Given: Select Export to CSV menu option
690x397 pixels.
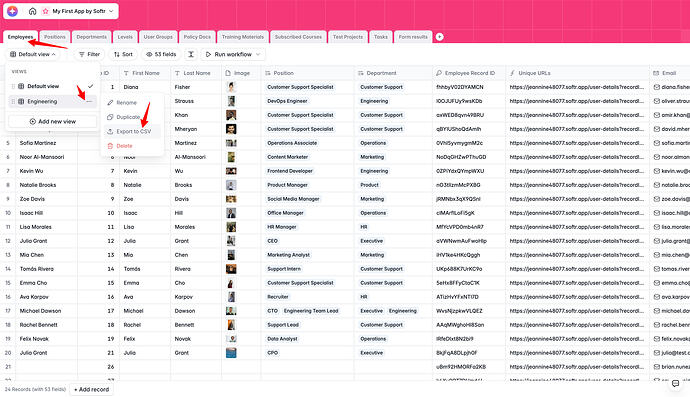Looking at the screenshot, I should pos(132,132).
